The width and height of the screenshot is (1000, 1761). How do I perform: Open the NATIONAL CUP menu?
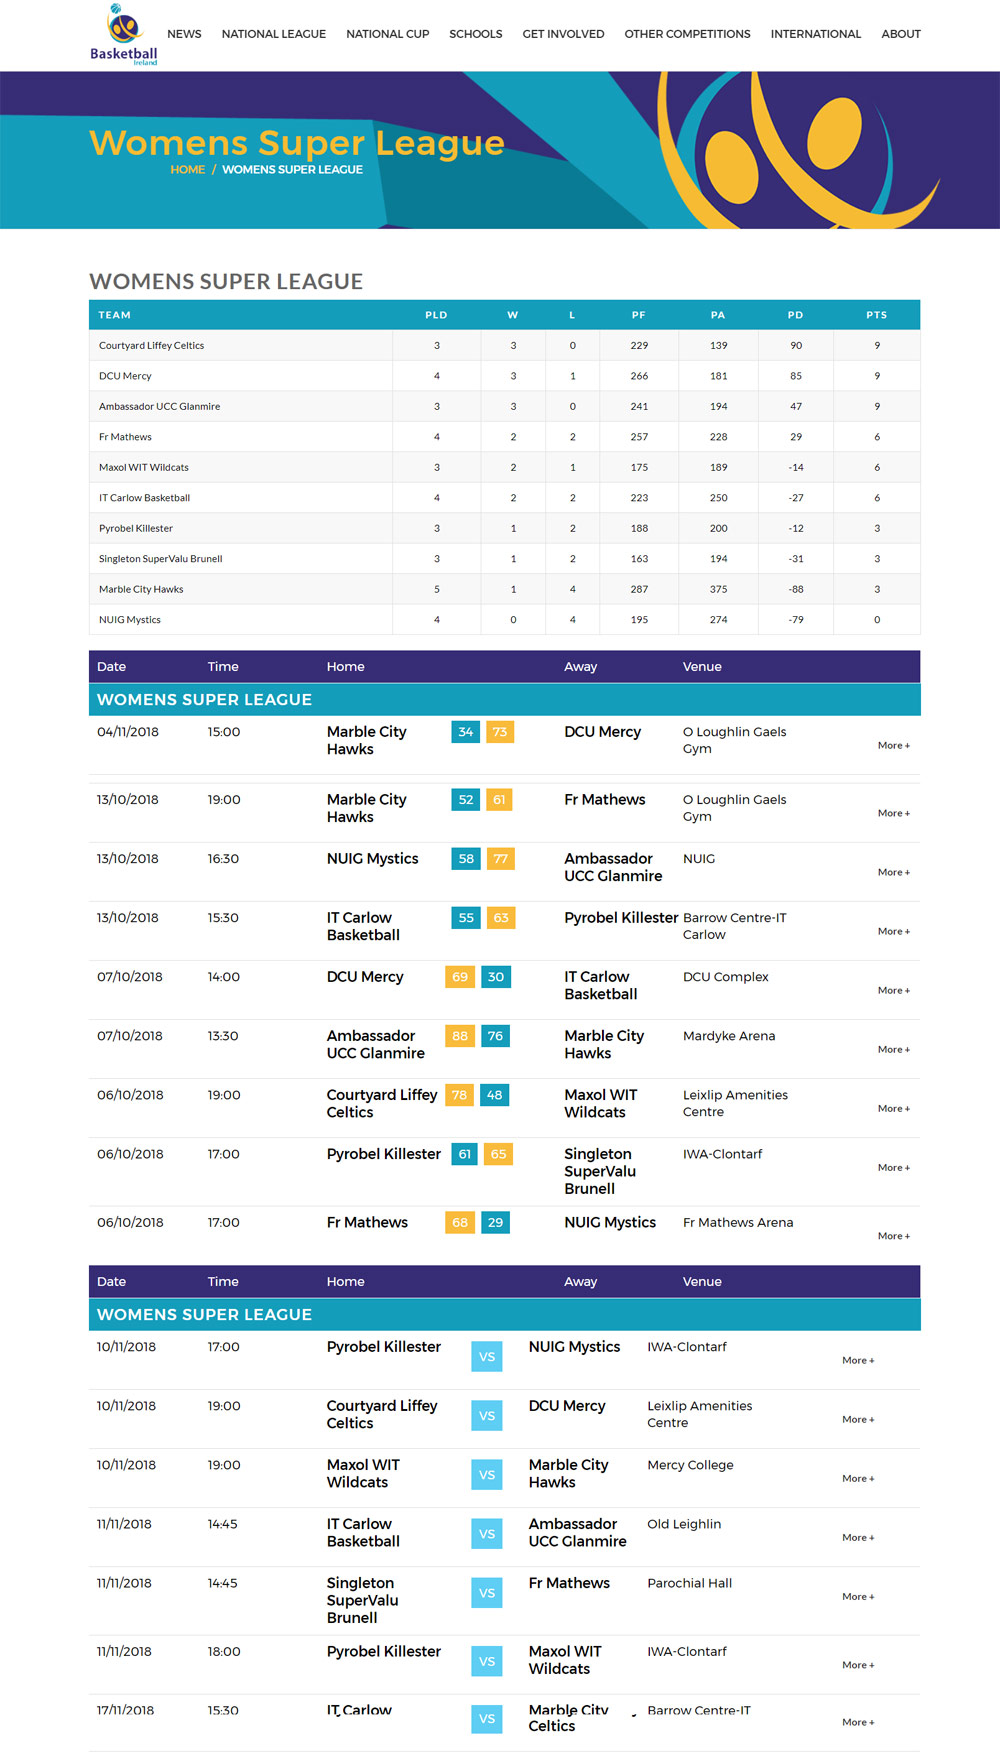click(x=388, y=34)
